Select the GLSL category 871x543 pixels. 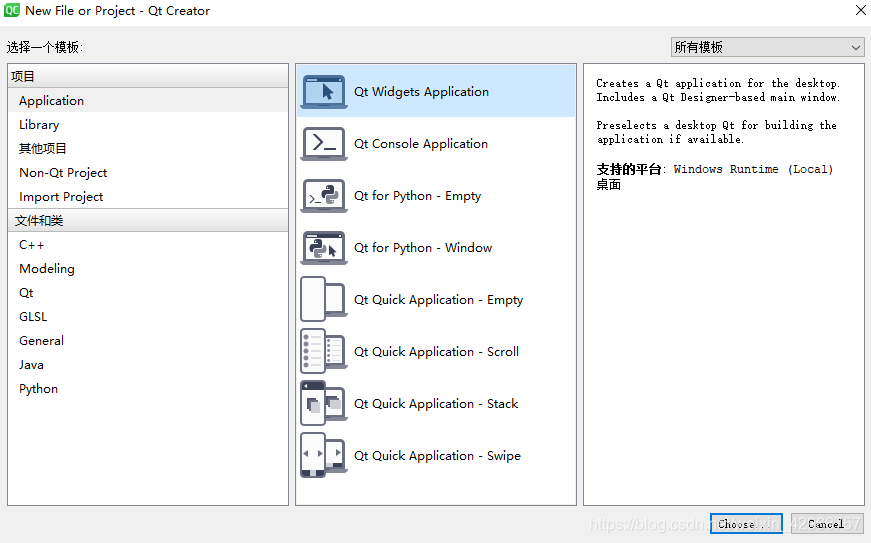(148, 316)
